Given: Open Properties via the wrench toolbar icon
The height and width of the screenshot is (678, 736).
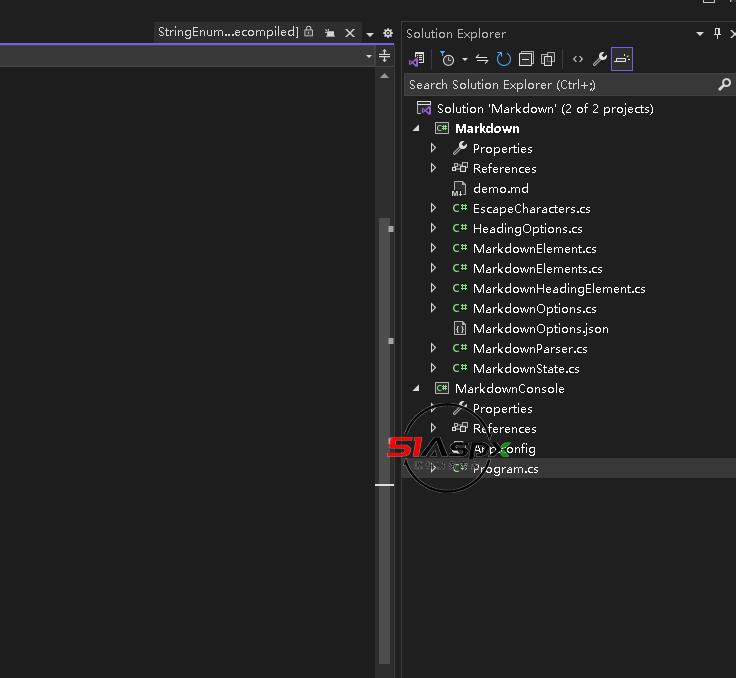Looking at the screenshot, I should [x=599, y=59].
